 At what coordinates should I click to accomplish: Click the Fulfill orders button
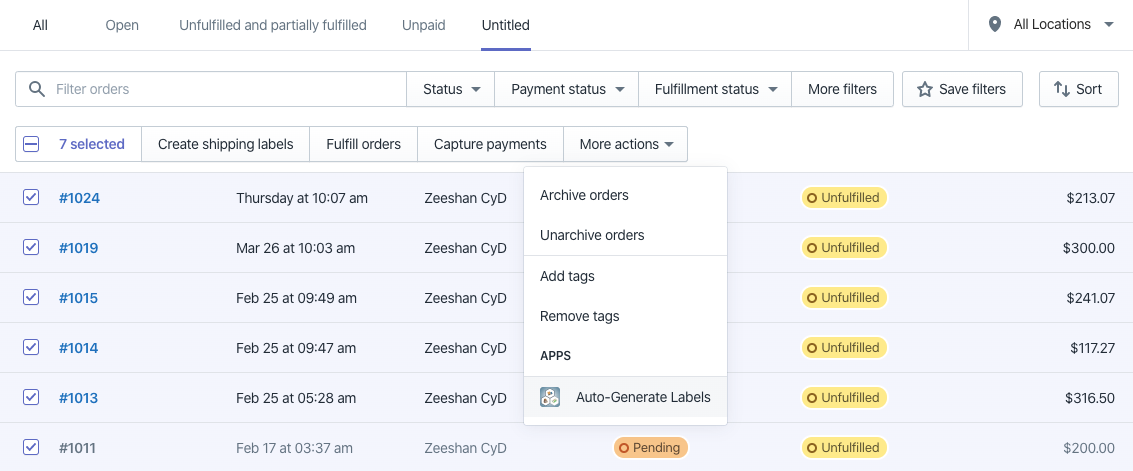coord(363,144)
